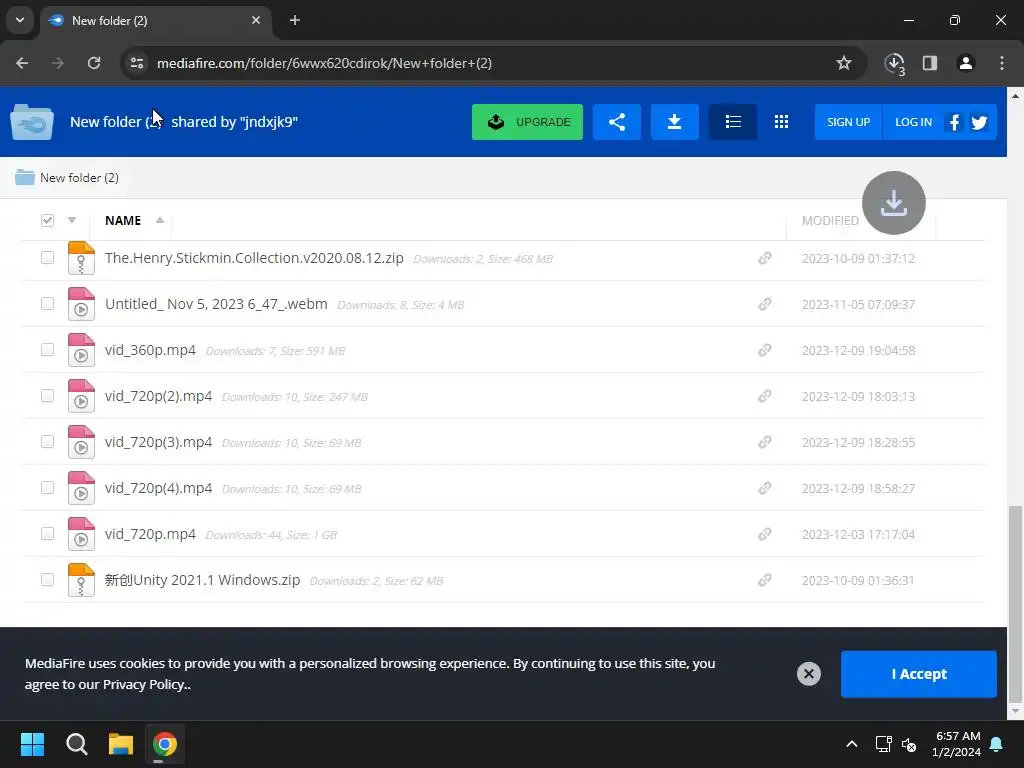Click SIGN UP
The image size is (1024, 768).
pos(848,122)
